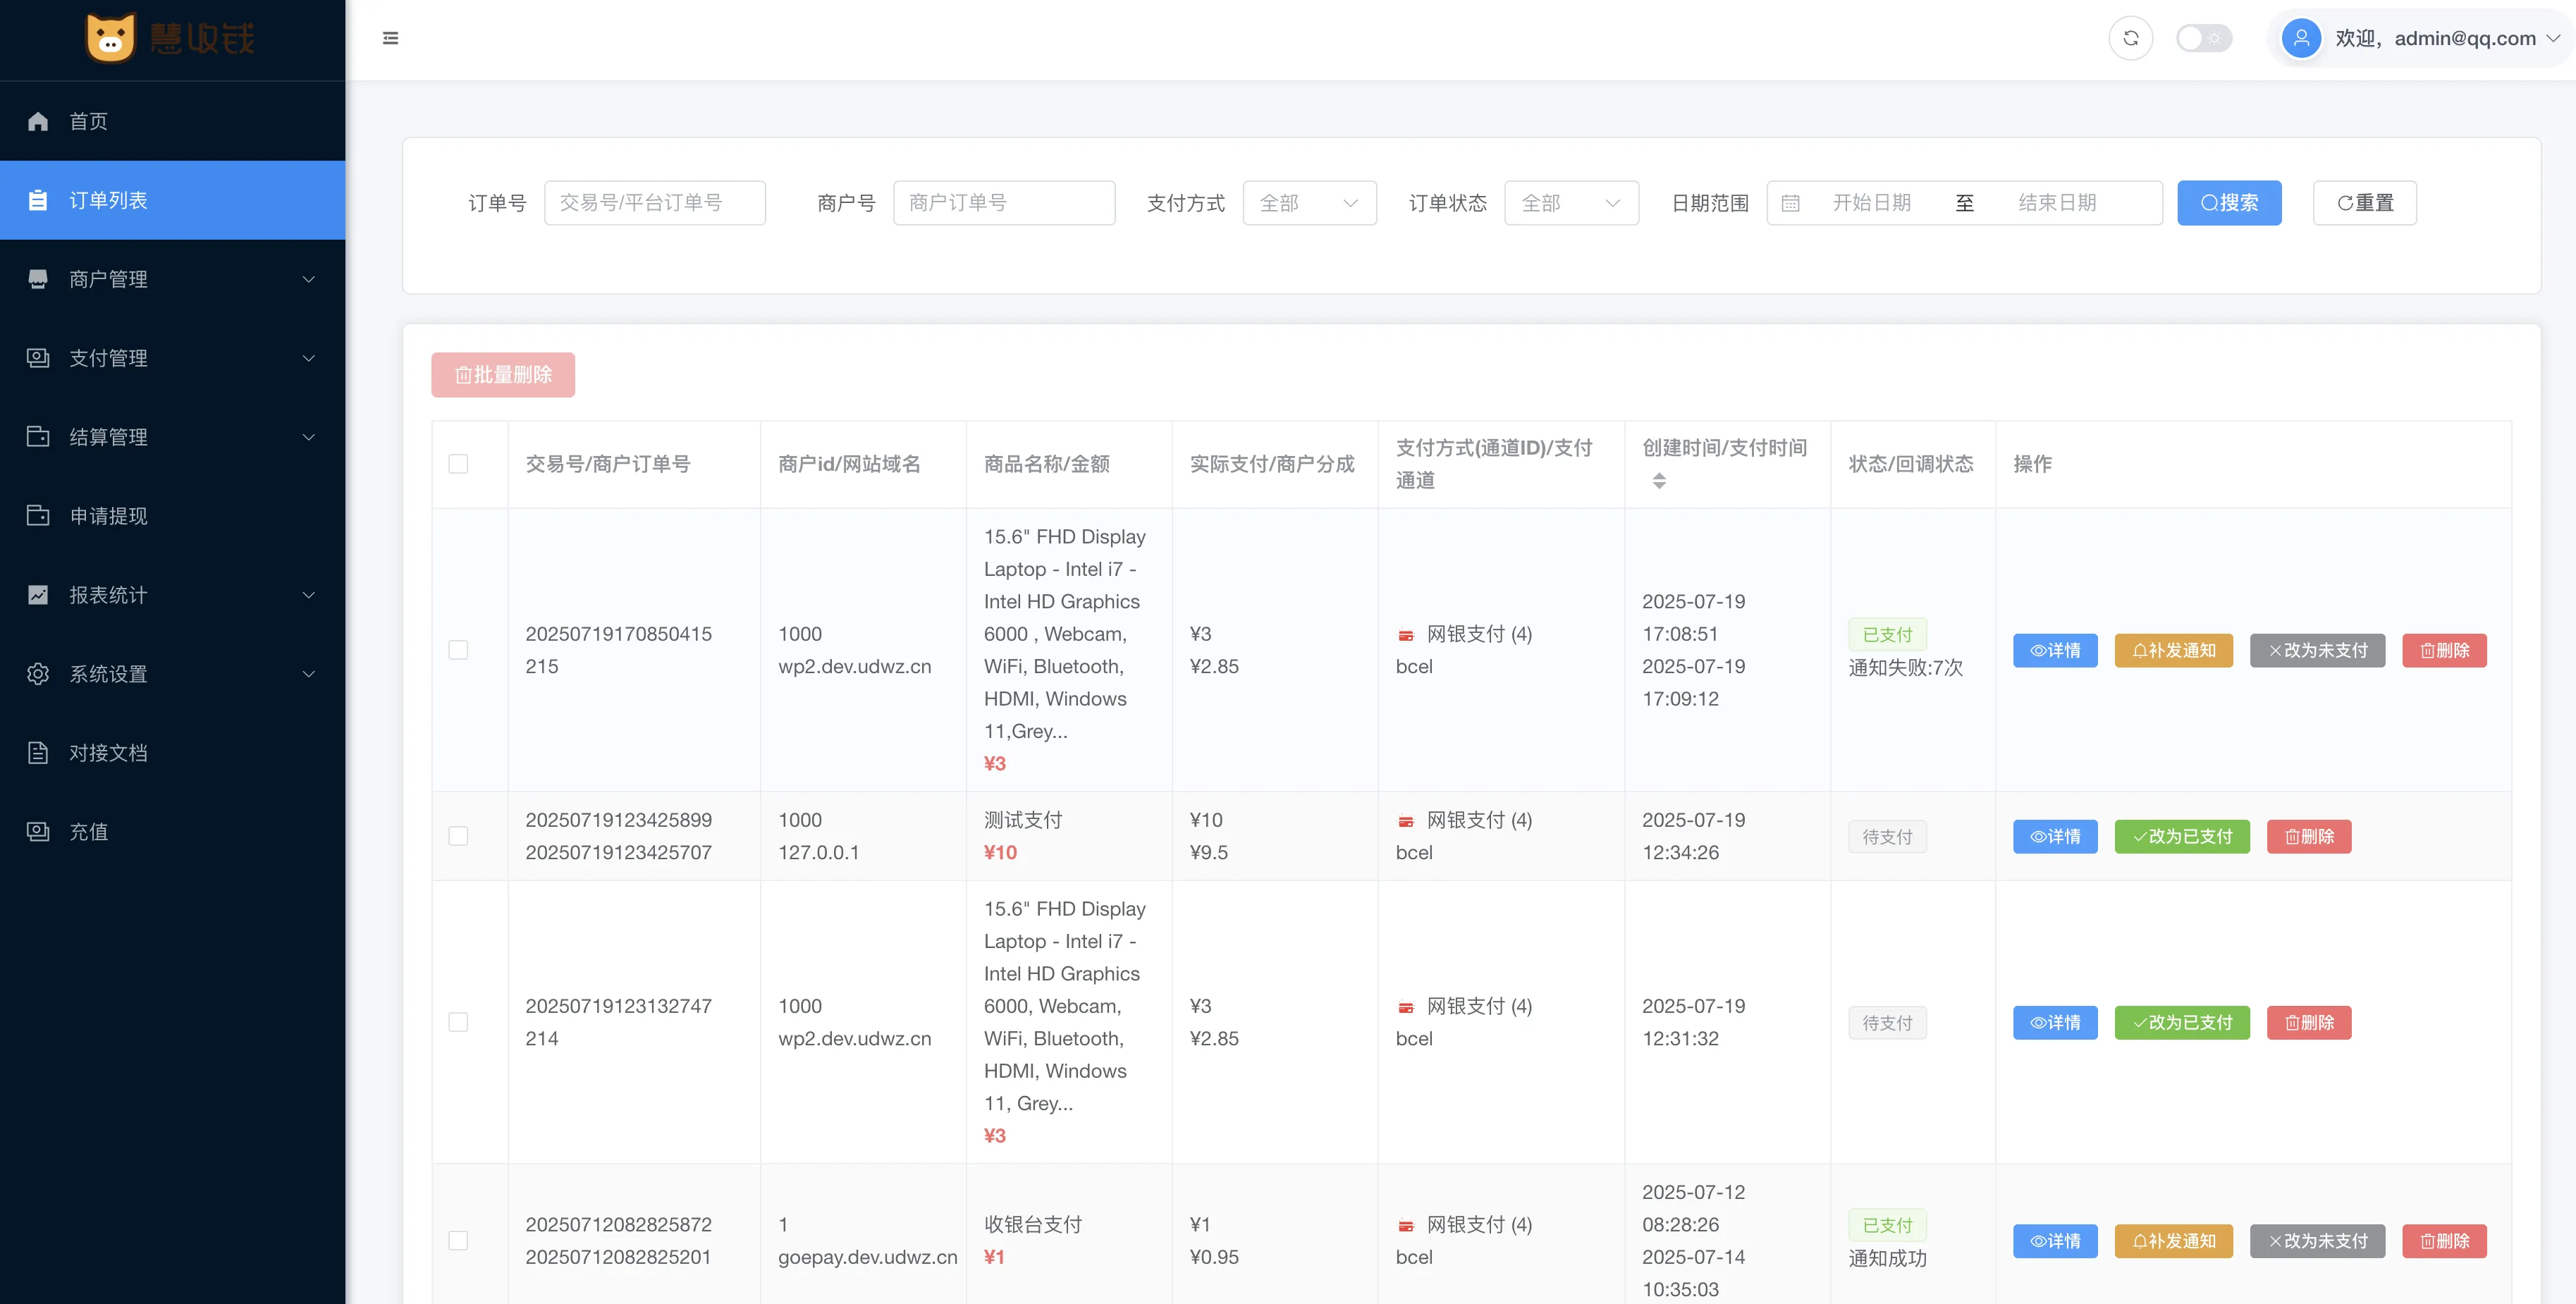2576x1304 pixels.
Task: Click 补发通知 for order 20250719170850415
Action: [2173, 651]
